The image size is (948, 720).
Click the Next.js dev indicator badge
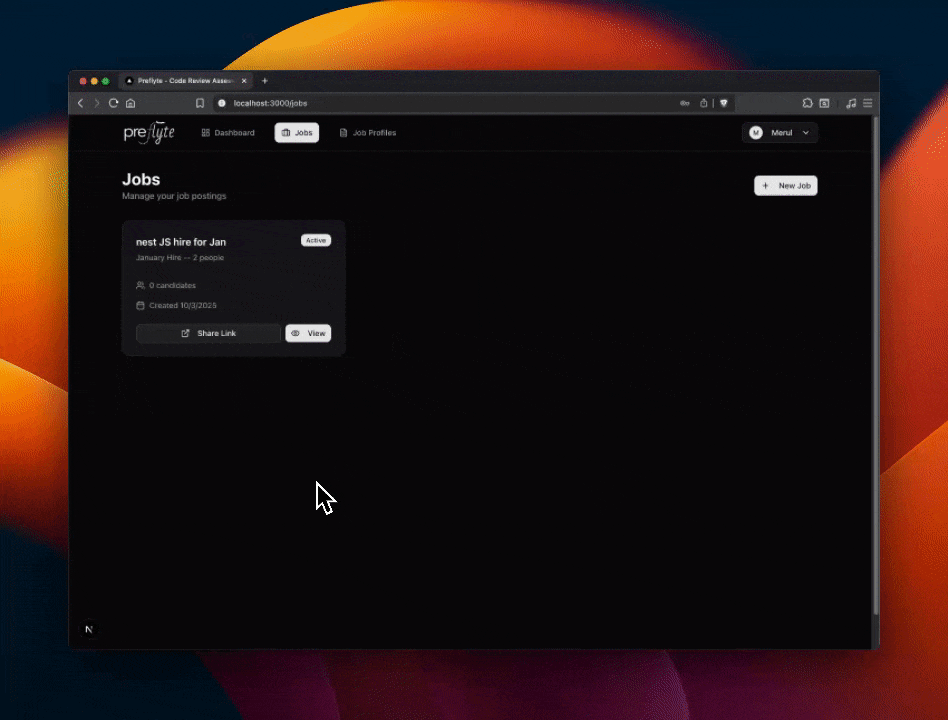89,629
